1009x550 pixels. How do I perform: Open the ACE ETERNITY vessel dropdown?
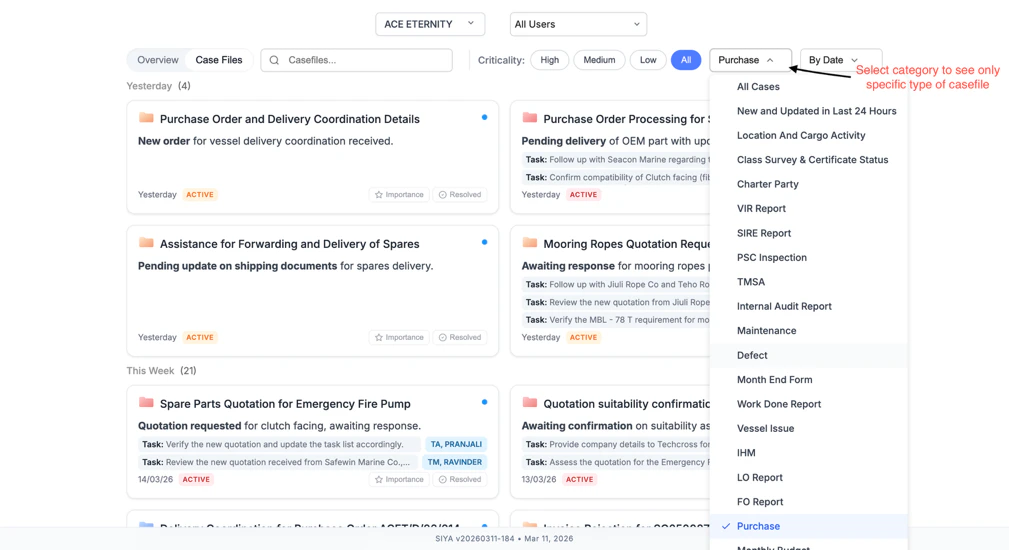[x=430, y=24]
